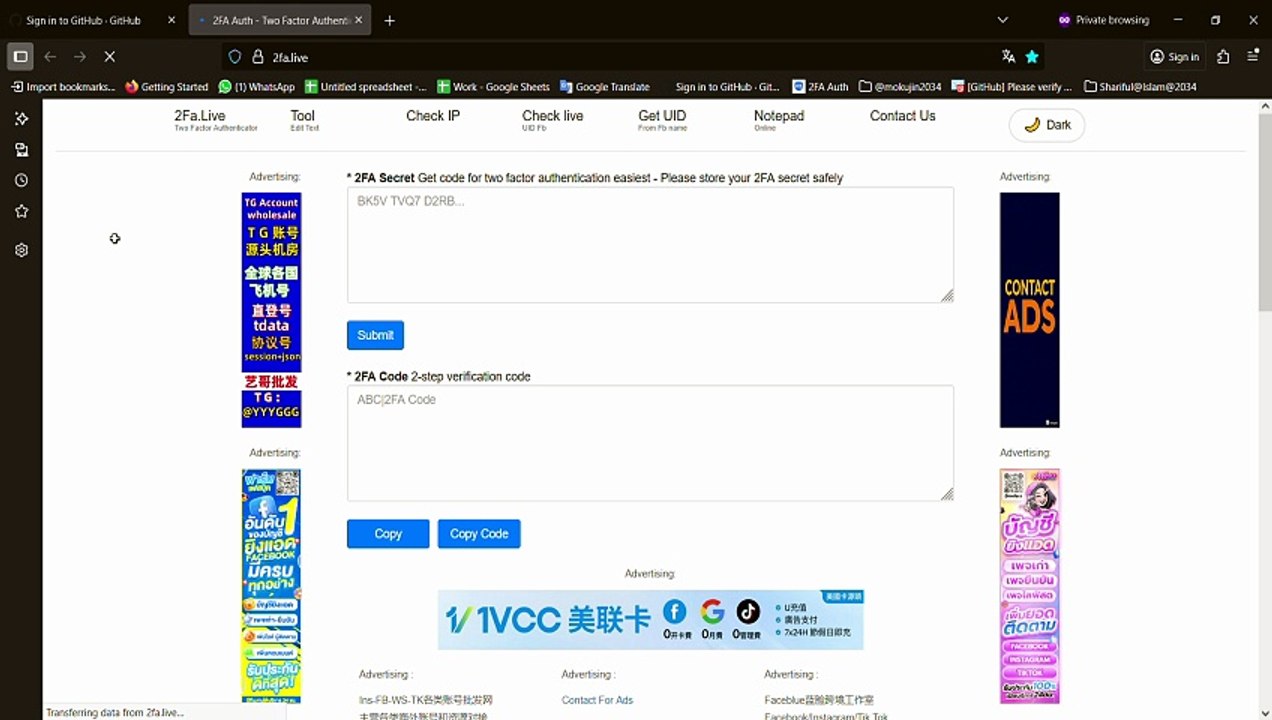Stop loading the page
Image resolution: width=1272 pixels, height=720 pixels.
[110, 57]
